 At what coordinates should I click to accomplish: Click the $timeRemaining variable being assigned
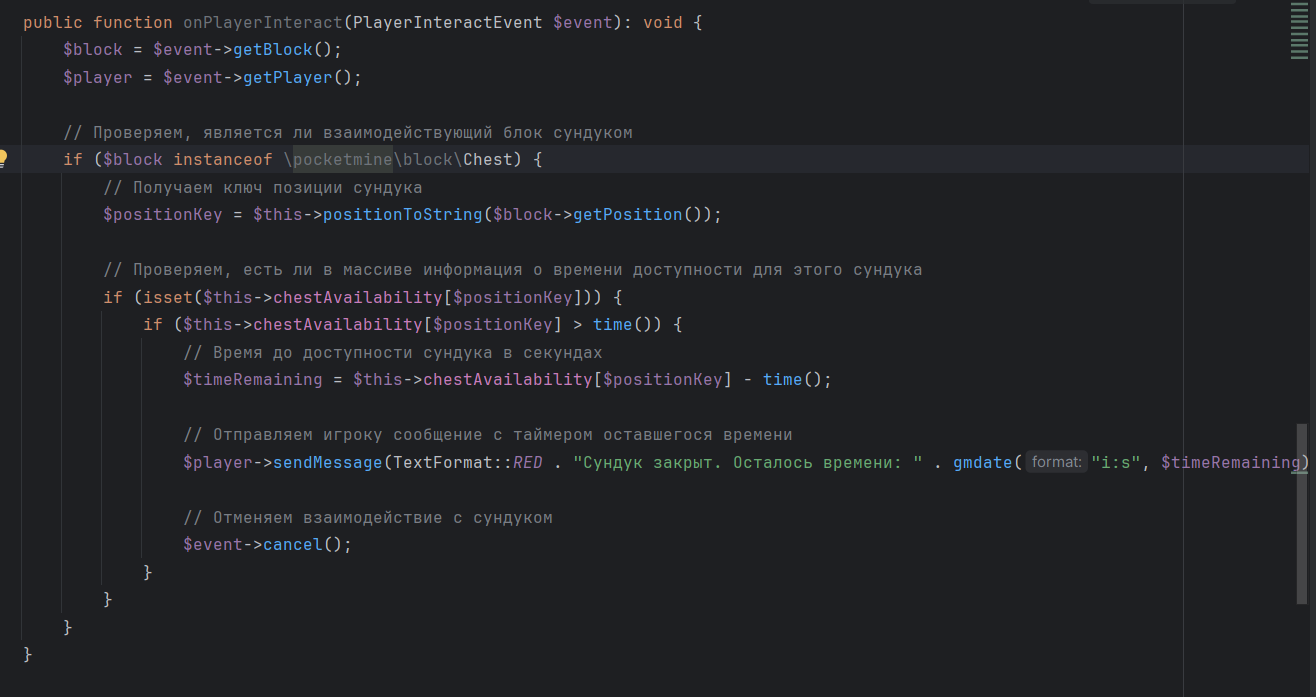click(252, 380)
